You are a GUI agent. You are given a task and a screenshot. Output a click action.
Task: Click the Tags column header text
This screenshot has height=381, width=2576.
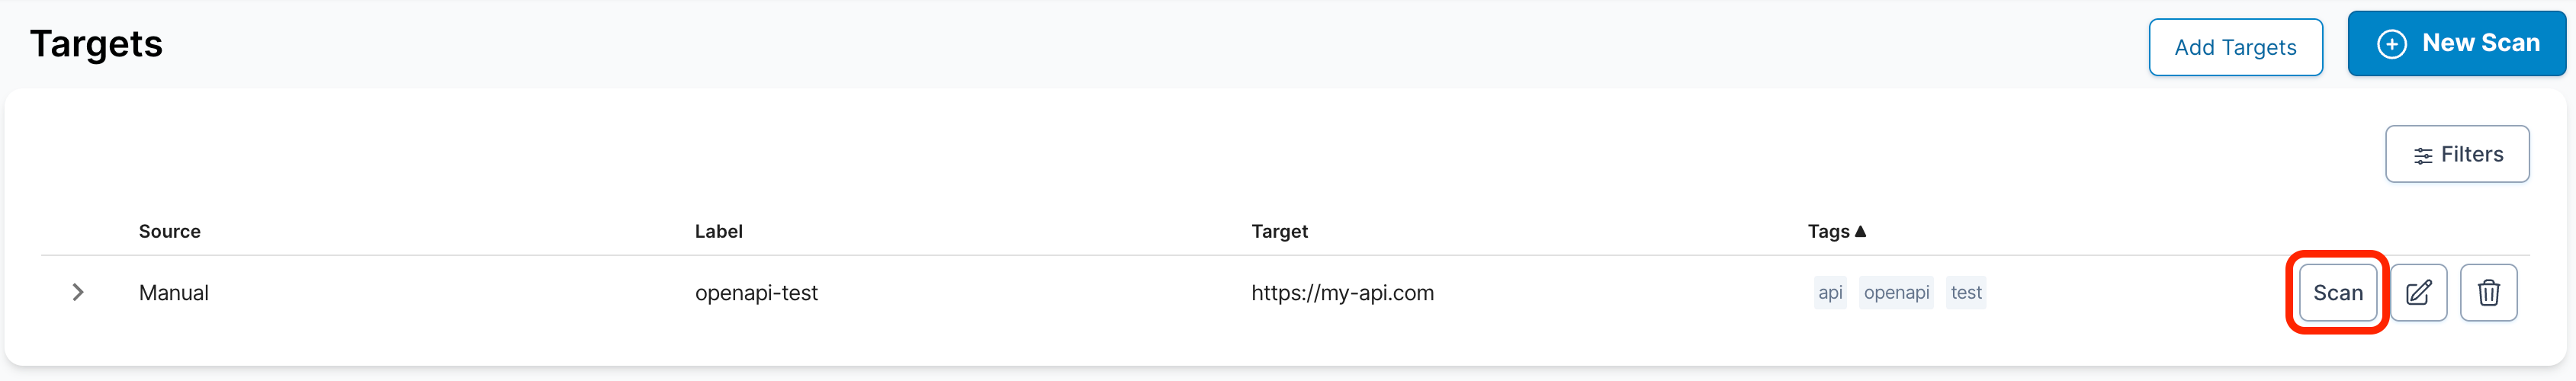point(1828,231)
